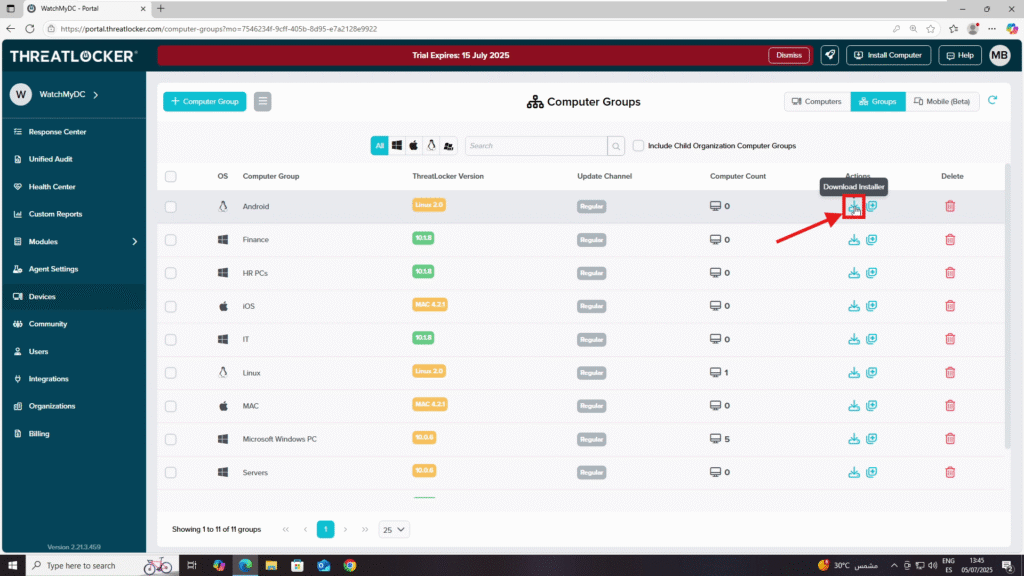The width and height of the screenshot is (1024, 576).
Task: Go to the previous page of groups
Action: tap(305, 530)
